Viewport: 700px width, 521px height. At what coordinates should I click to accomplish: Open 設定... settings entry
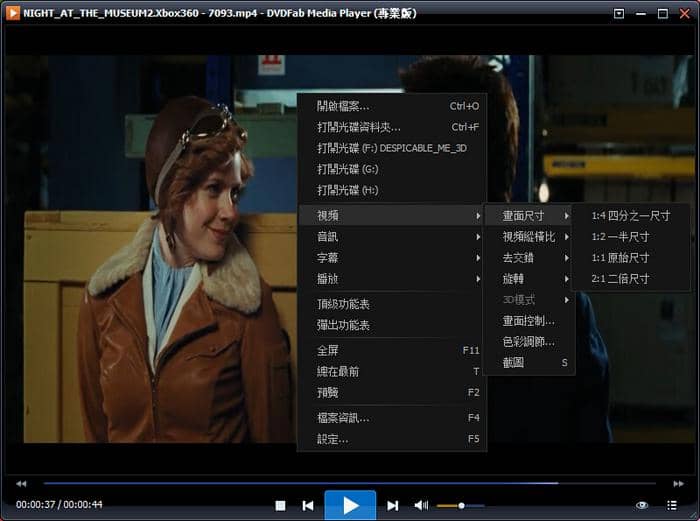[392, 439]
